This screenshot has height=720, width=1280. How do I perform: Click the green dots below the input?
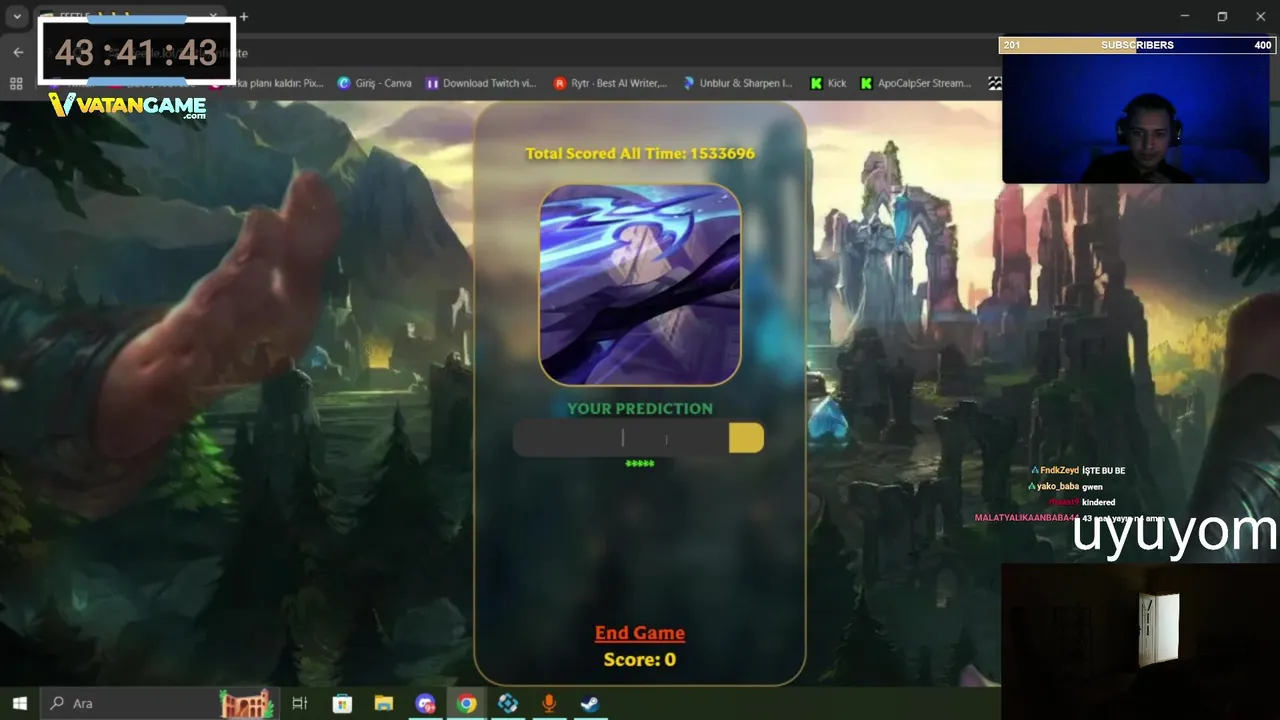tap(640, 464)
